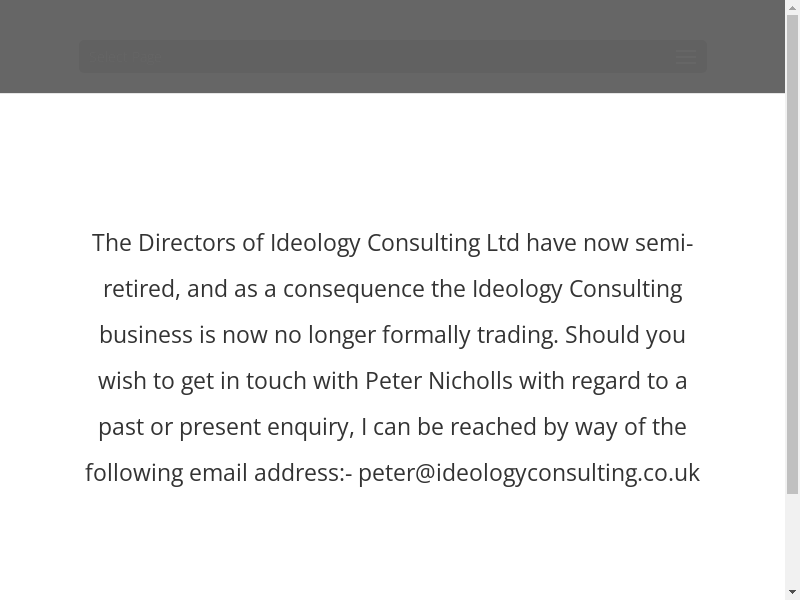Click the scrollbar track below the thumb

(792, 540)
